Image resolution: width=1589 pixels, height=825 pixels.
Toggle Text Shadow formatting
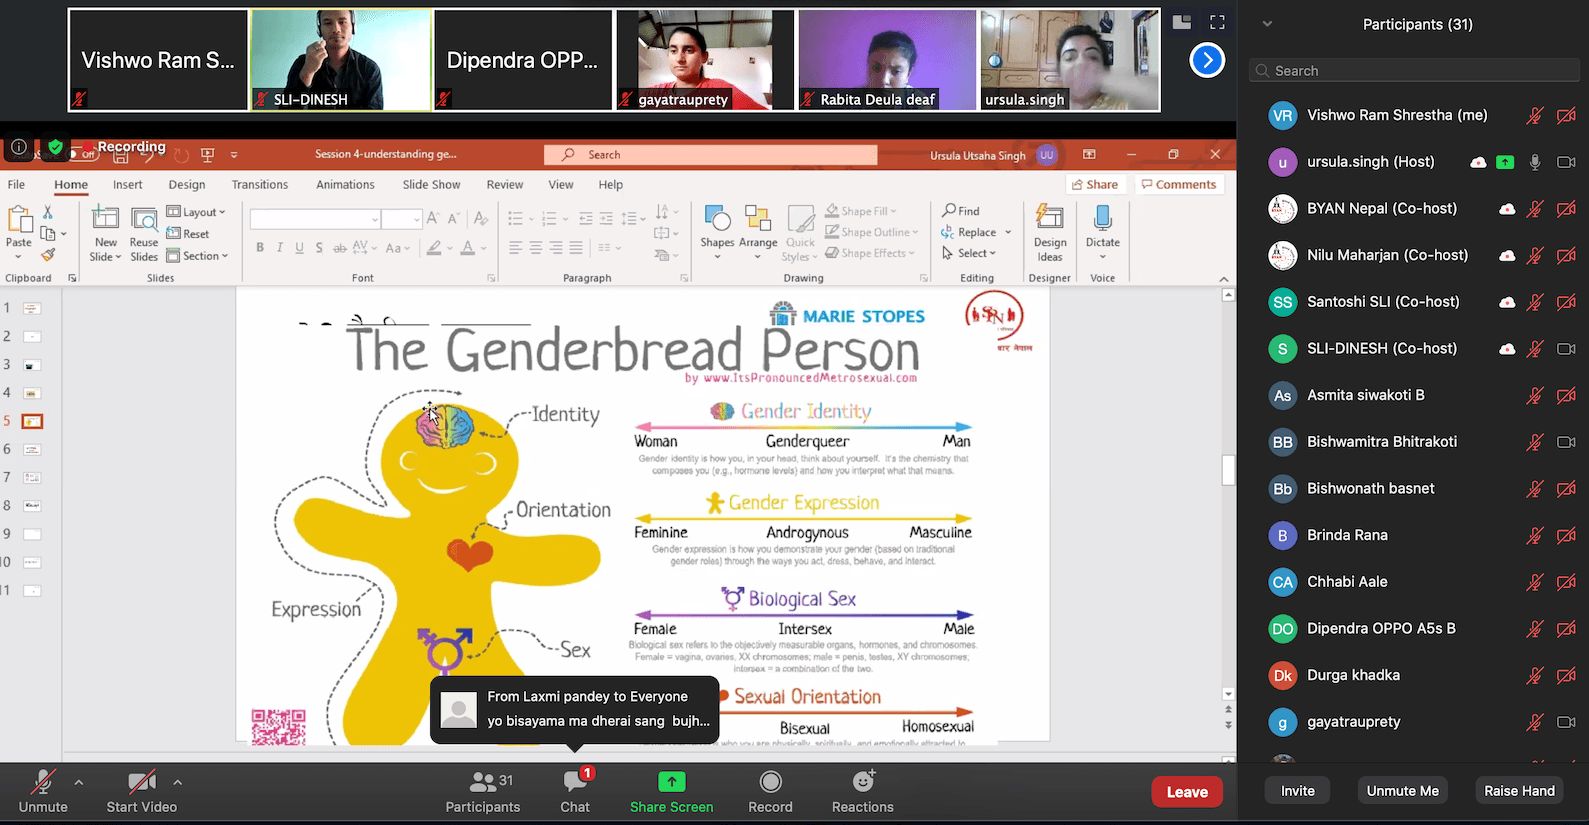(319, 248)
